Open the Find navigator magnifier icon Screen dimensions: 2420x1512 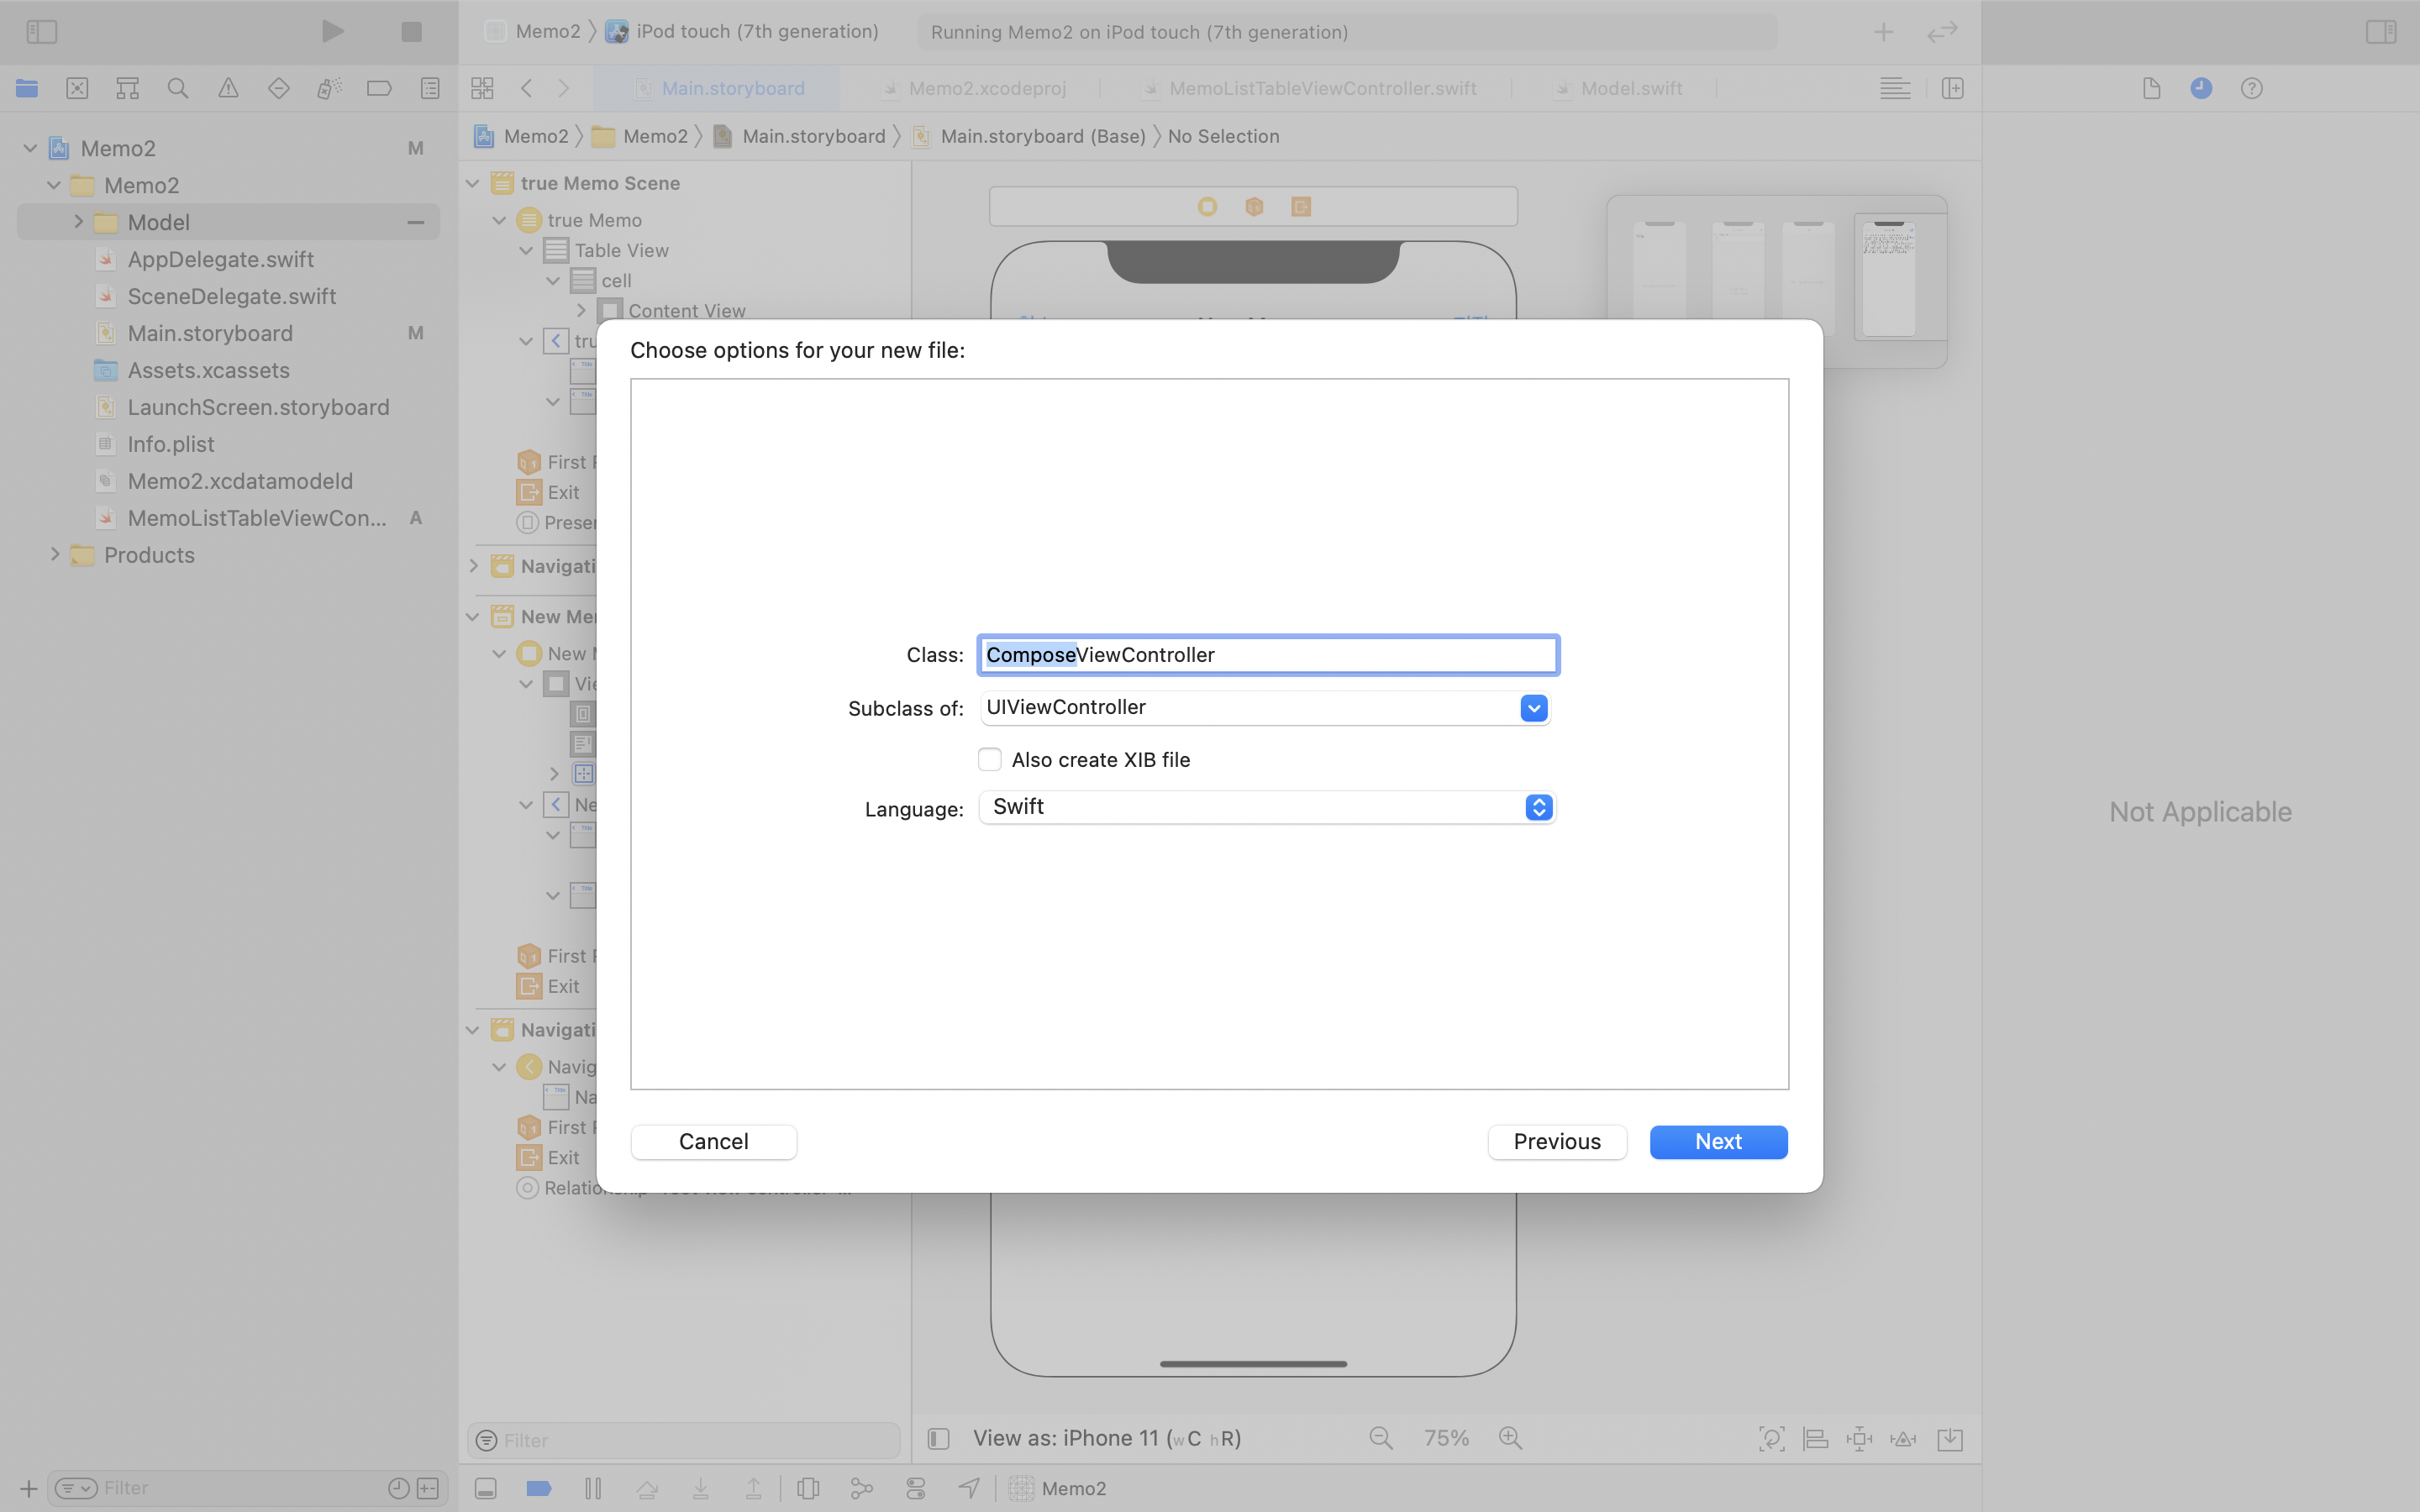(x=178, y=88)
